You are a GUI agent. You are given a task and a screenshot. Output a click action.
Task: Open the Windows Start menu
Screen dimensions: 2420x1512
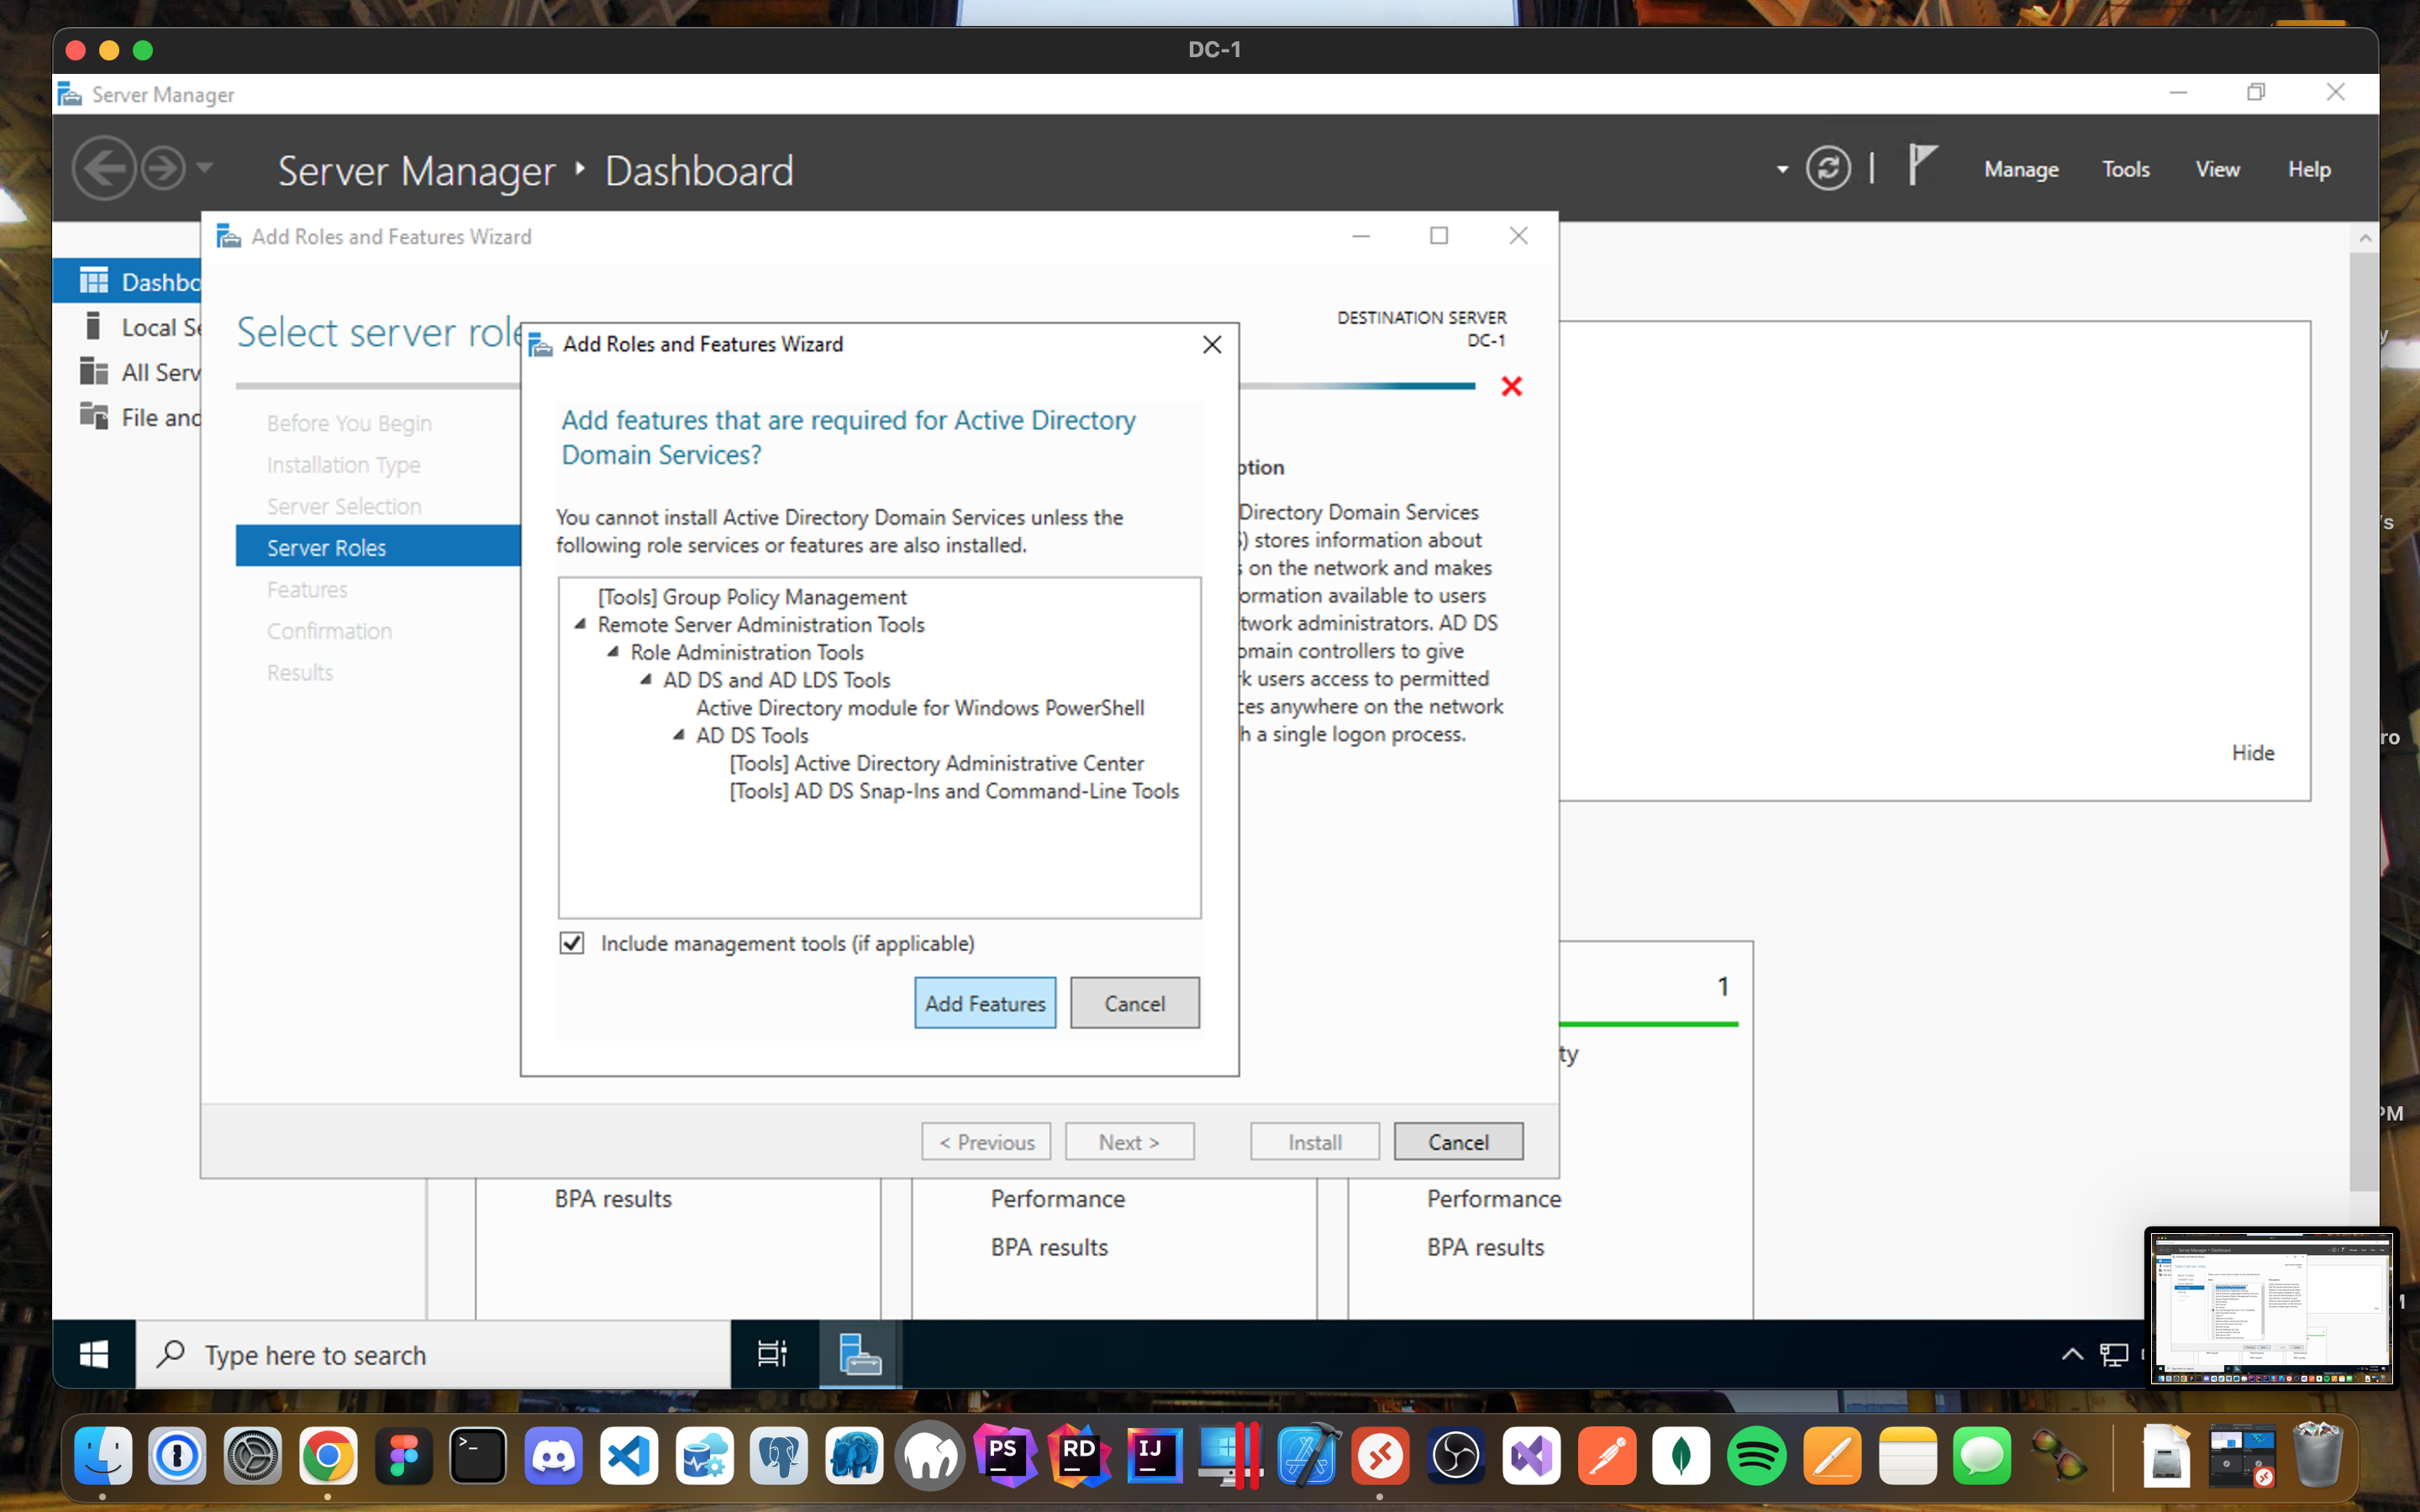point(94,1354)
